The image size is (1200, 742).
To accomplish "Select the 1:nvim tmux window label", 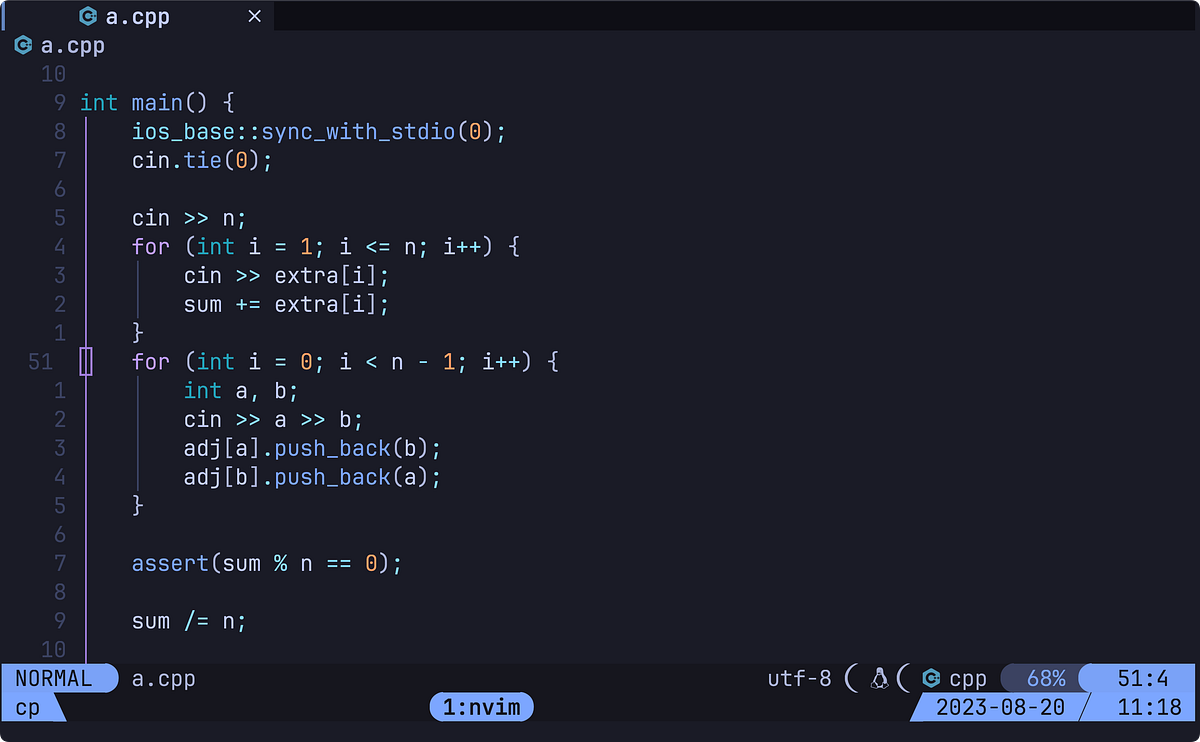I will click(481, 707).
